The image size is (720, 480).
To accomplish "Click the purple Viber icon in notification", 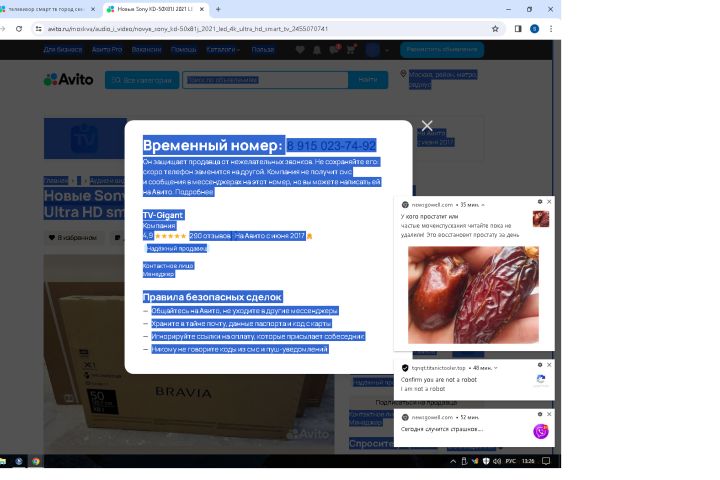I will [x=540, y=431].
